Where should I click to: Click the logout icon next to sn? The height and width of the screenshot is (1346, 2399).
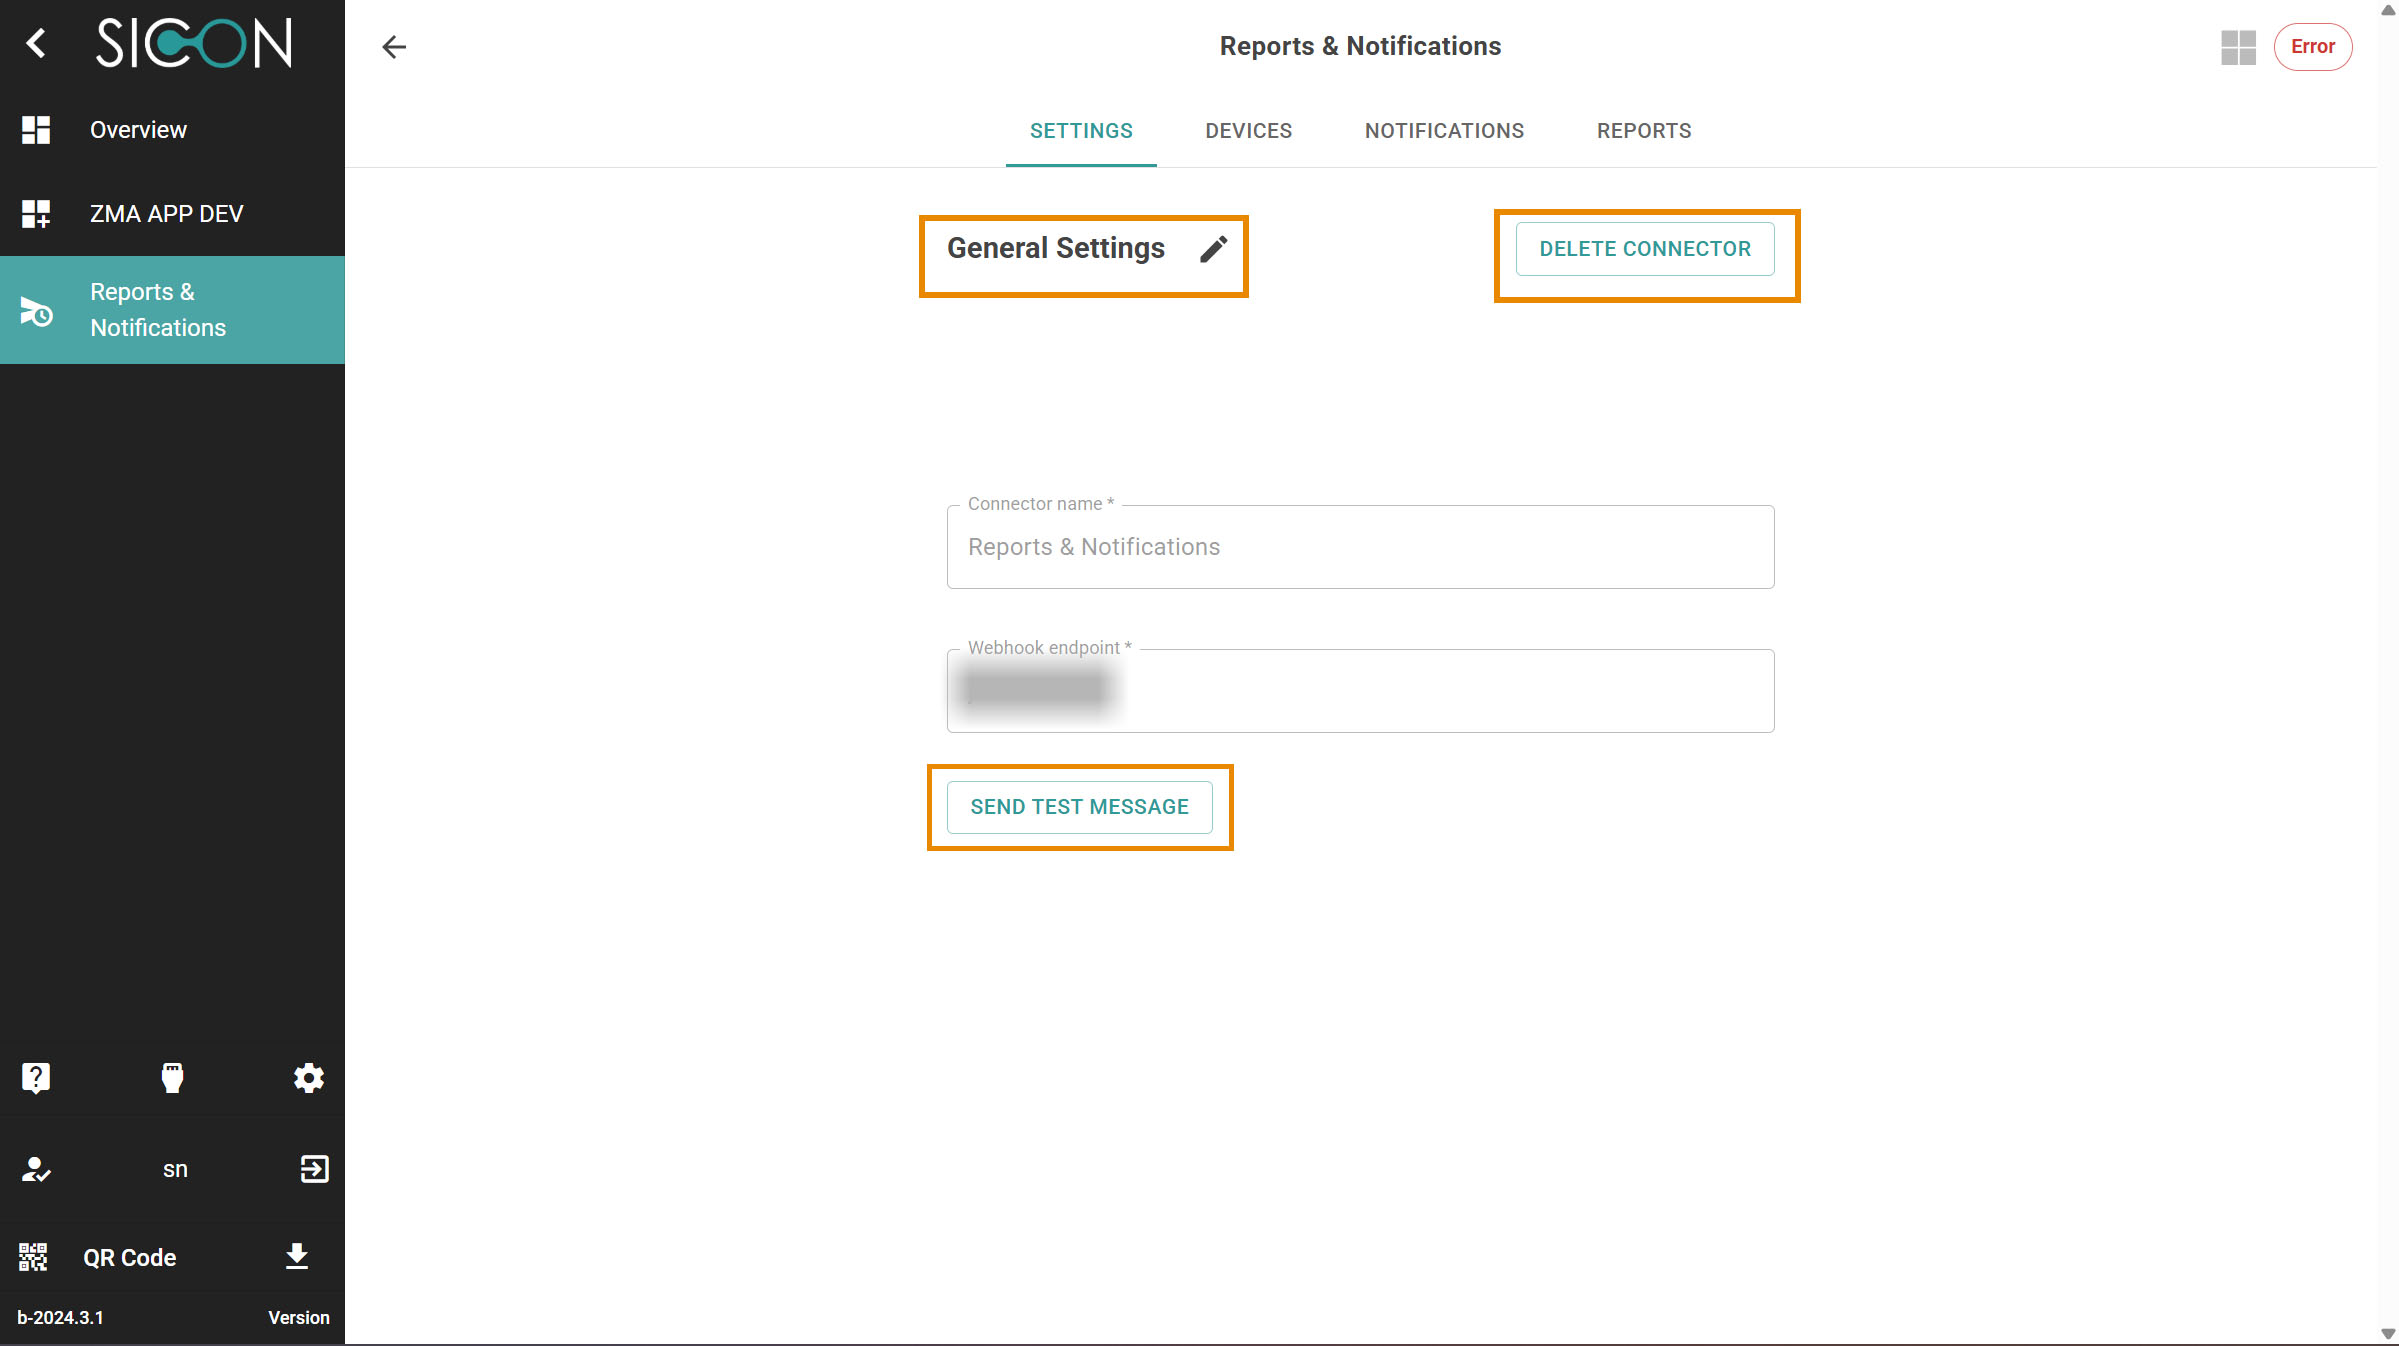(314, 1169)
